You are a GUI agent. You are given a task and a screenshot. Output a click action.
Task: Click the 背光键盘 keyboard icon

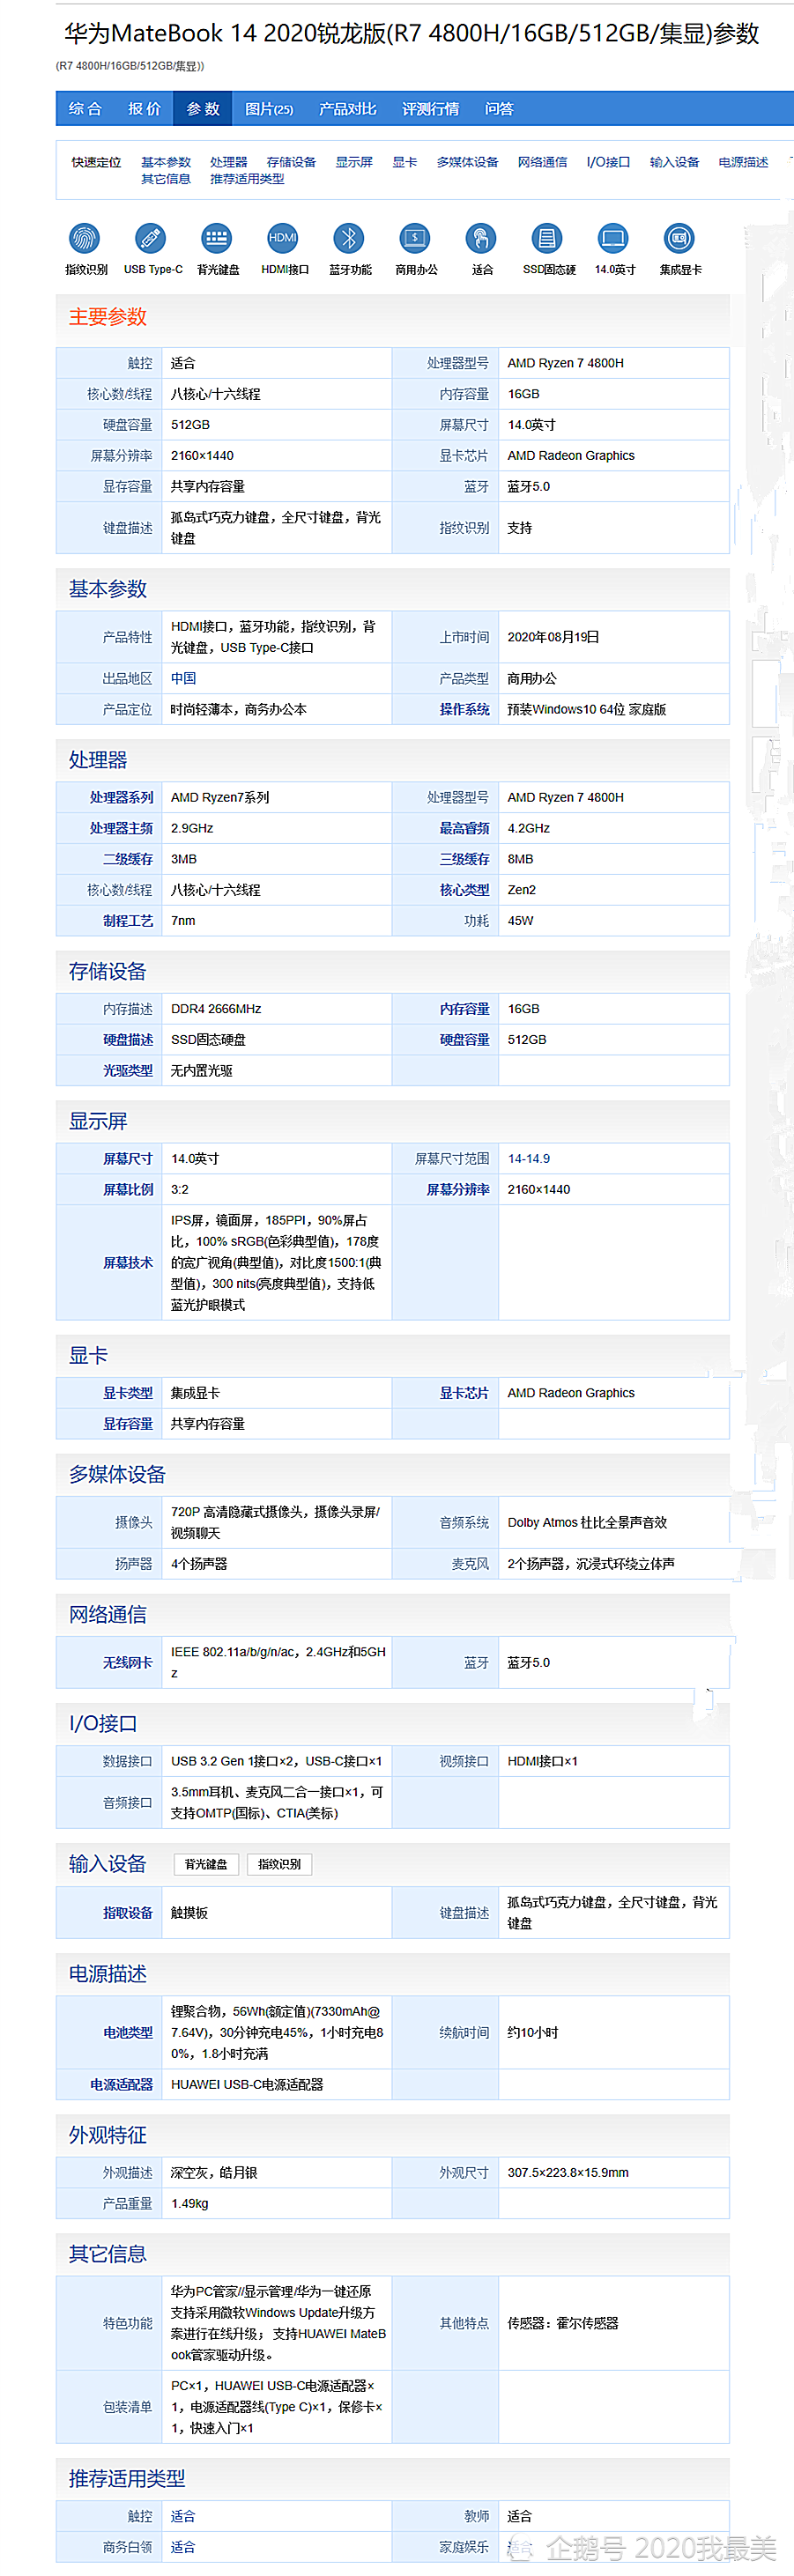point(216,238)
